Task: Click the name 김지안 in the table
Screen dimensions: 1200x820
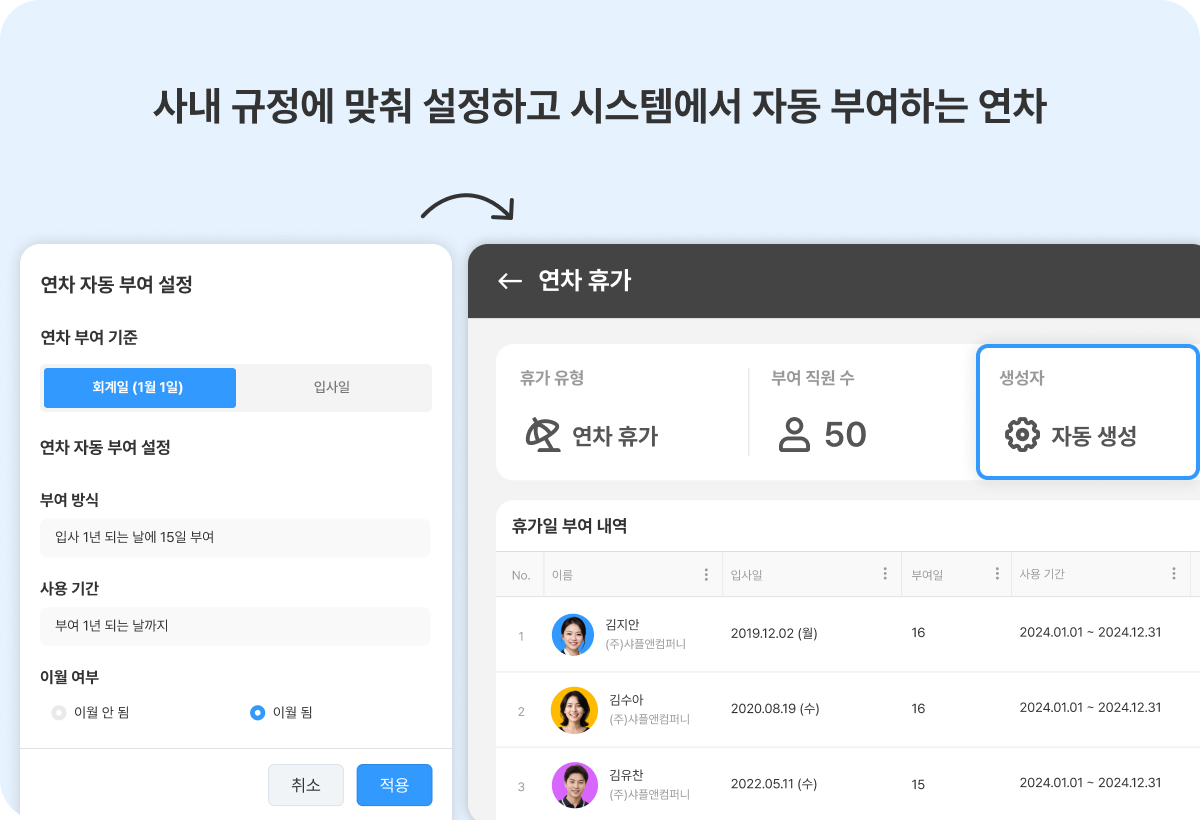Action: (622, 625)
